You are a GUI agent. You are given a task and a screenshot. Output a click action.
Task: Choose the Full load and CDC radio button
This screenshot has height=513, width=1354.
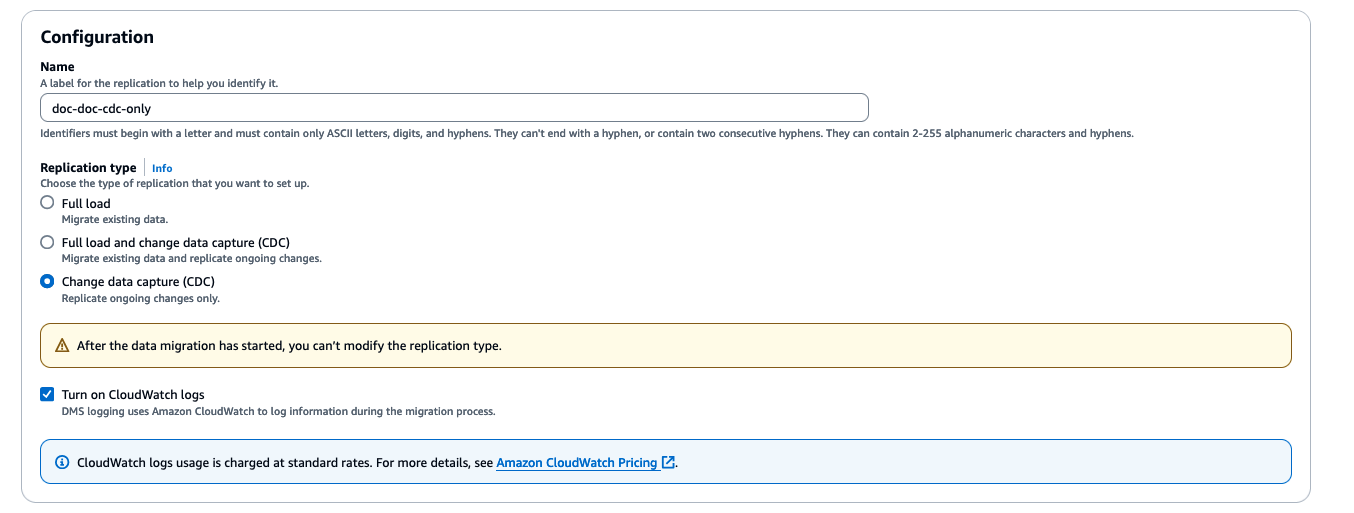tap(47, 242)
